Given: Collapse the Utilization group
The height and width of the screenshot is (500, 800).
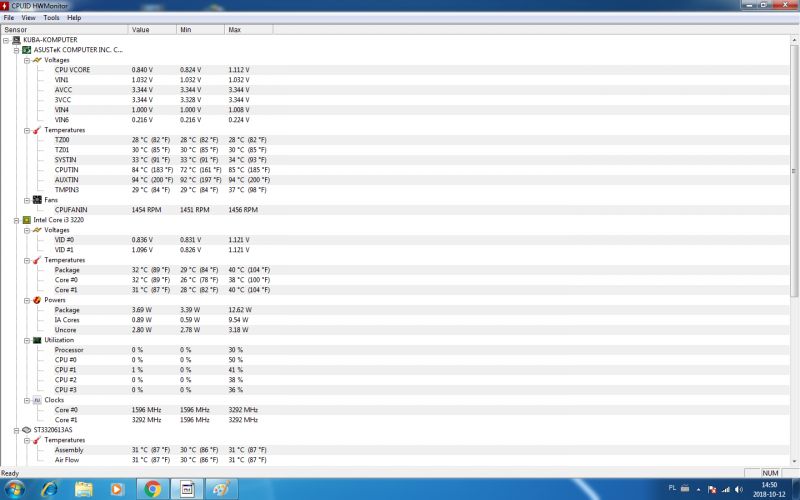Looking at the screenshot, I should pos(27,340).
